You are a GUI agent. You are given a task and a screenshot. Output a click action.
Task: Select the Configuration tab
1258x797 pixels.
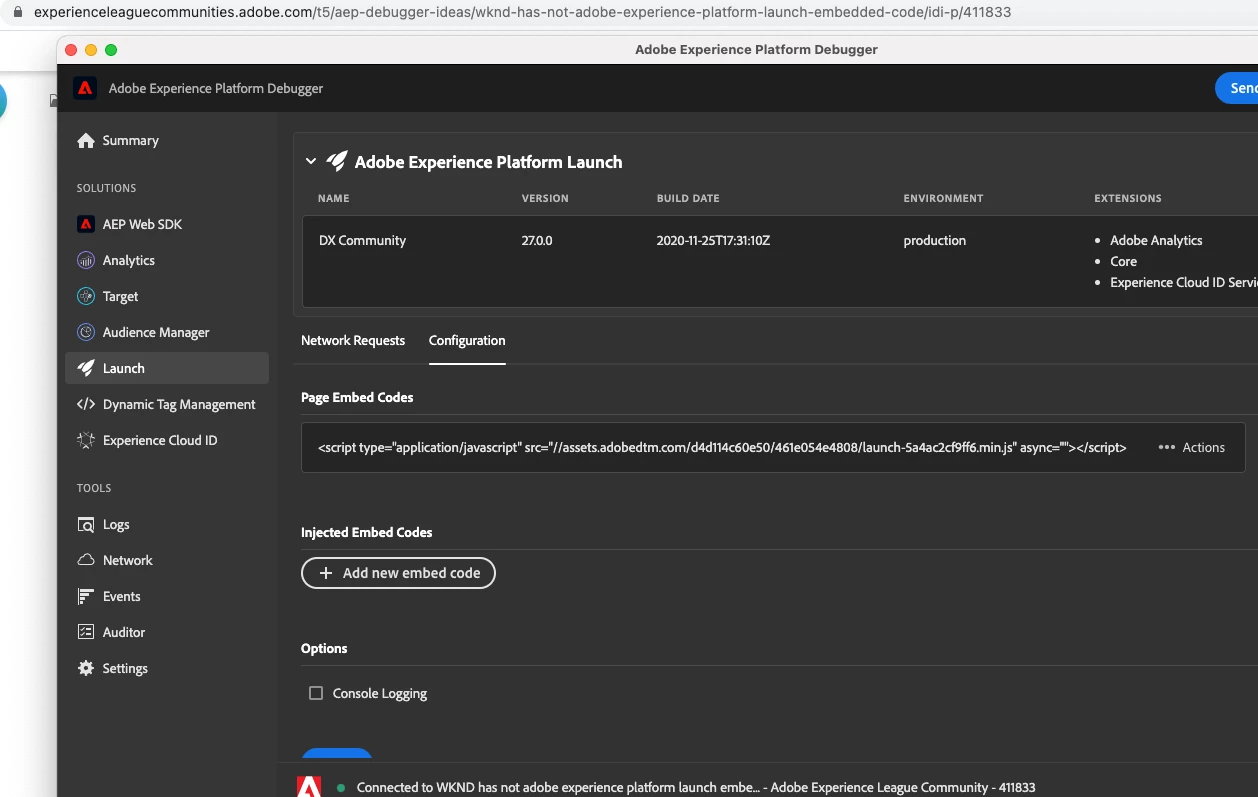pos(467,341)
